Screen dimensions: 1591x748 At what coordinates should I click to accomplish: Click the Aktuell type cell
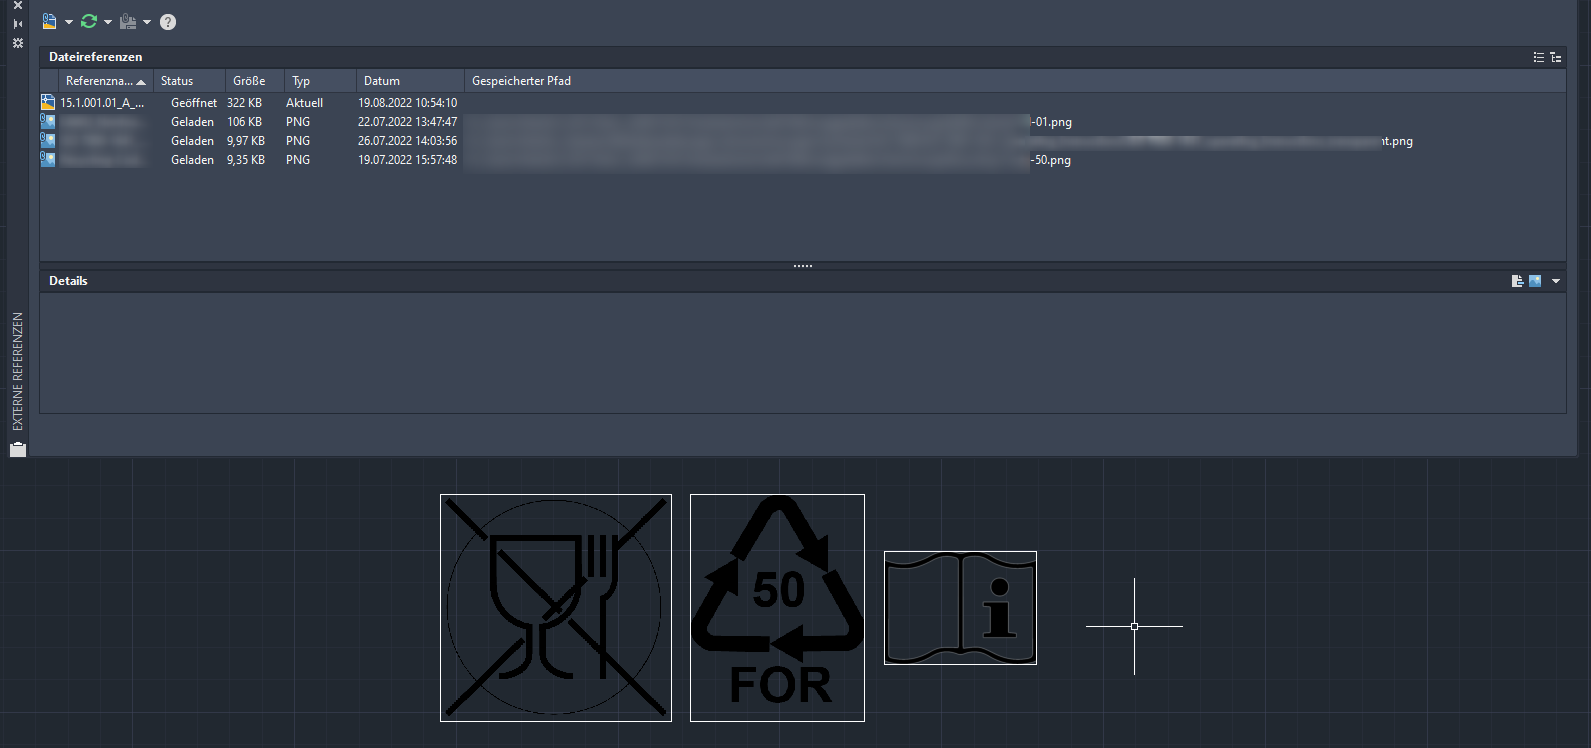click(x=304, y=103)
